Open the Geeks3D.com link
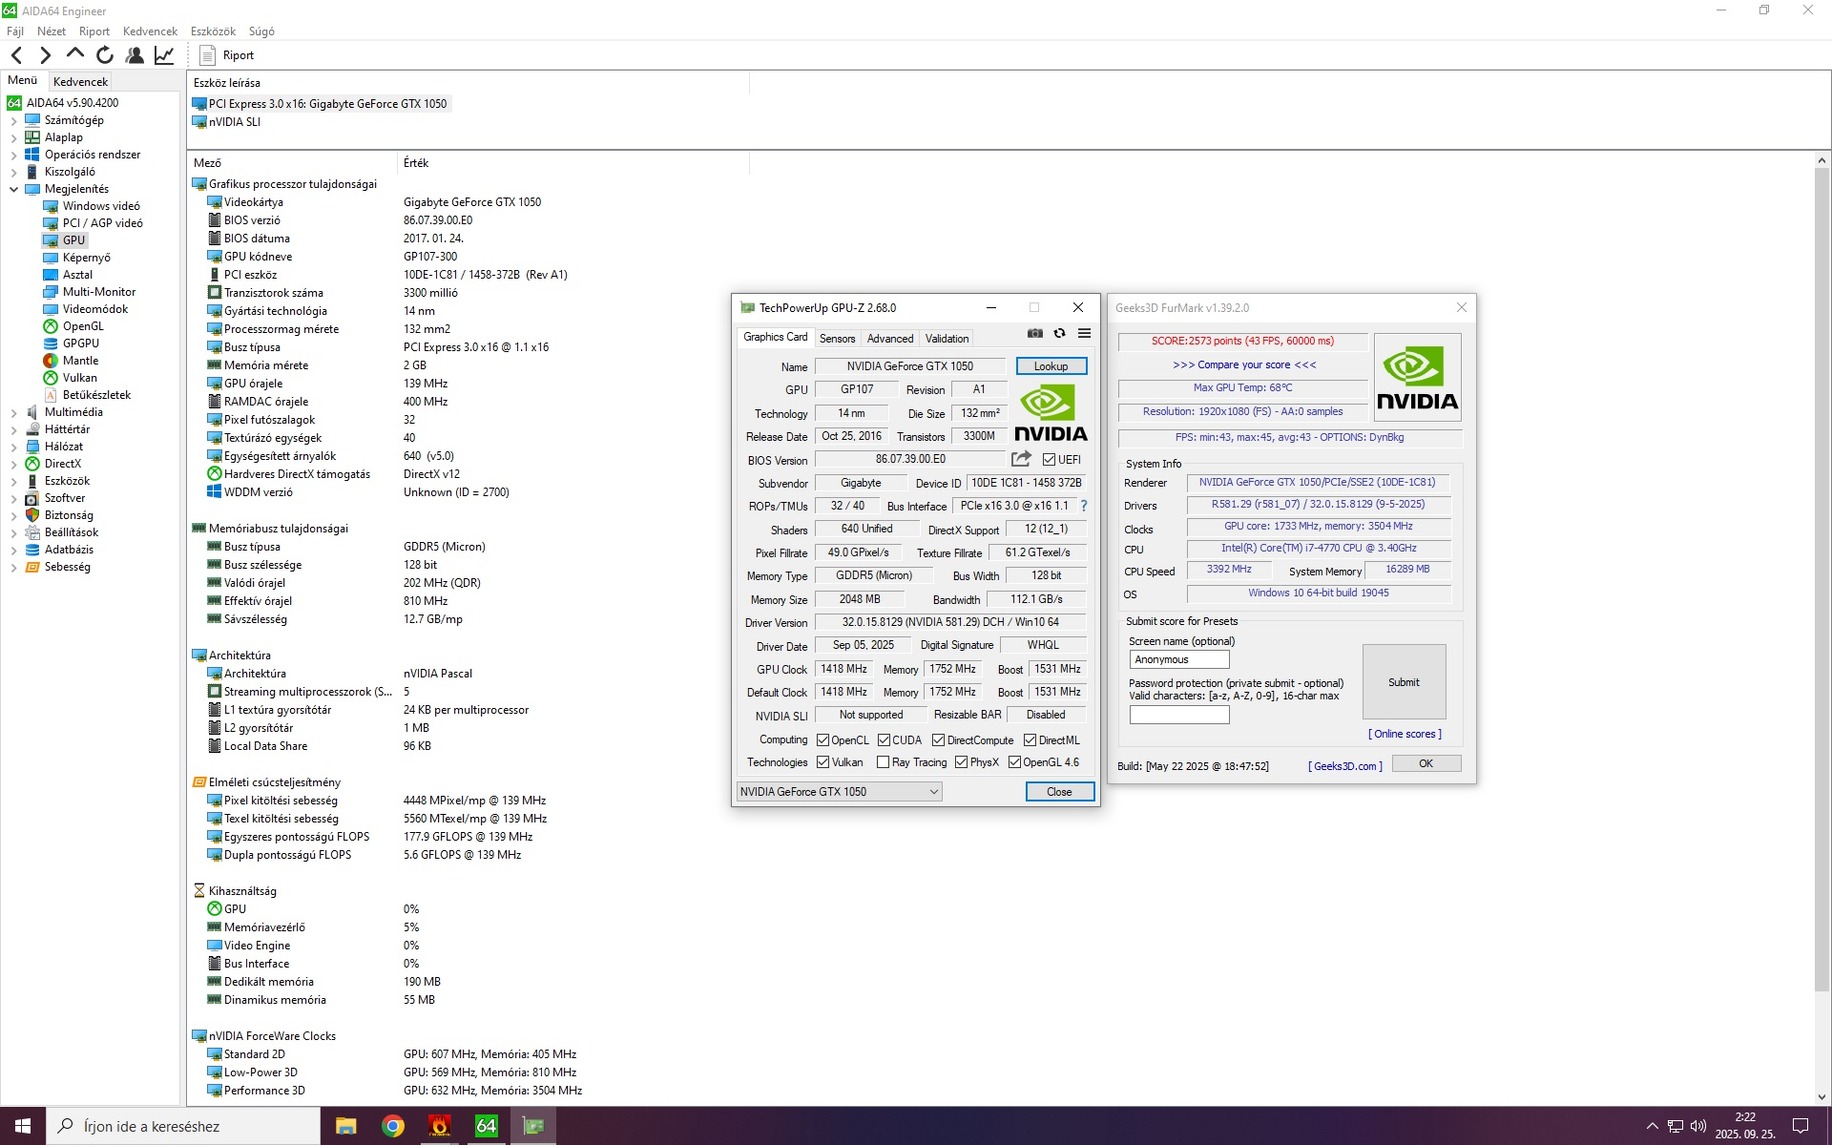This screenshot has height=1145, width=1832. pos(1345,766)
